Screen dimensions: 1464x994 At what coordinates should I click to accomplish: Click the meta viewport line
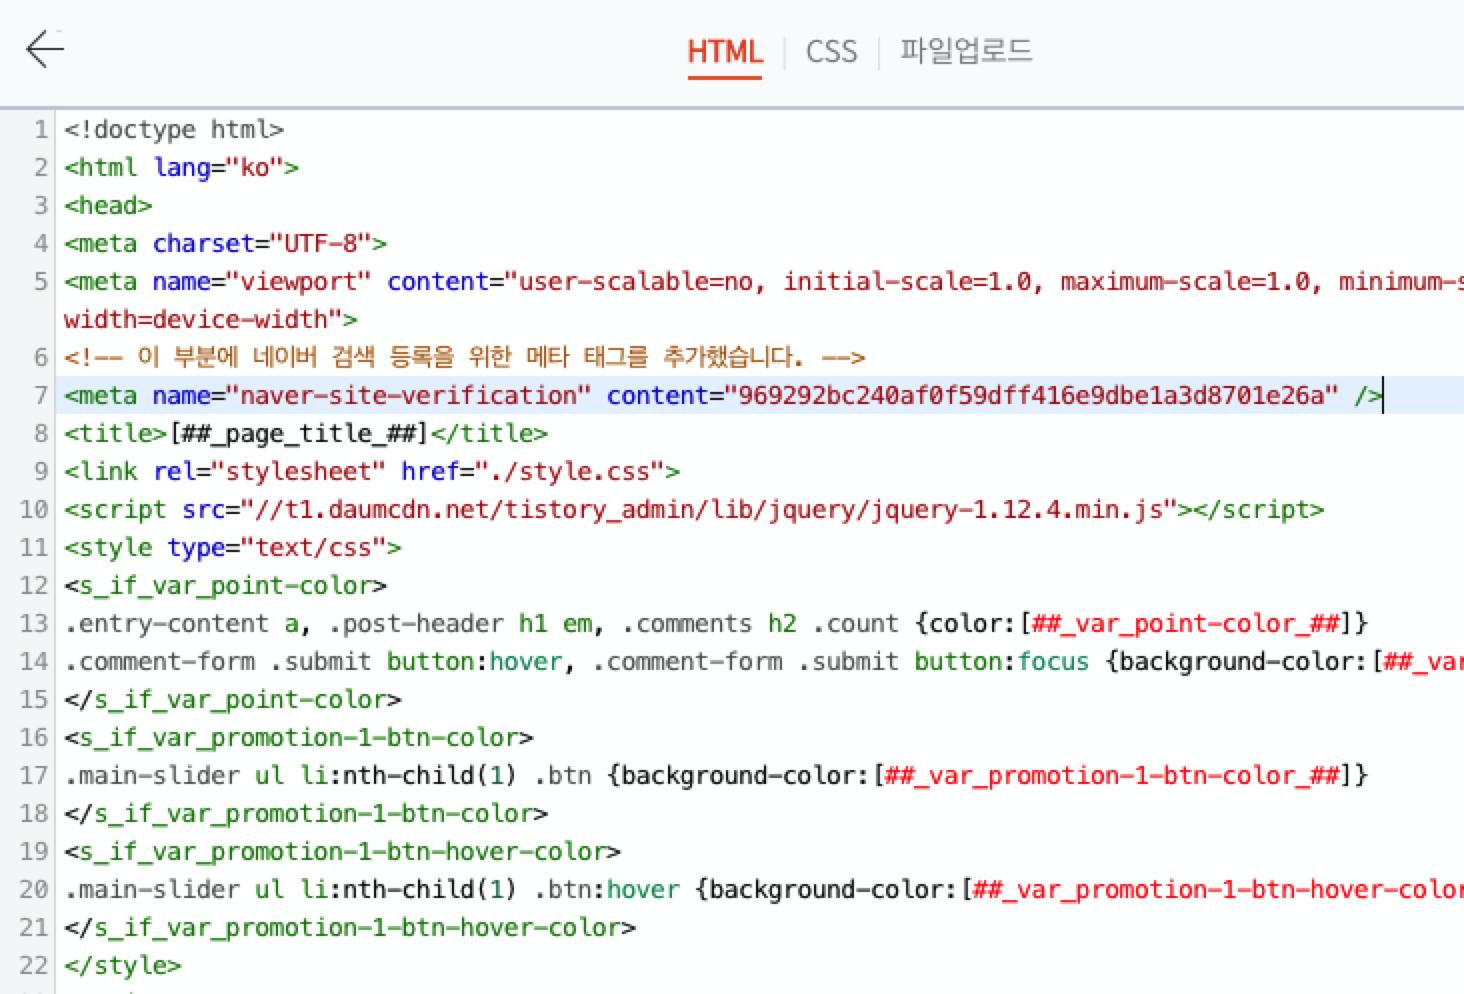pos(764,281)
